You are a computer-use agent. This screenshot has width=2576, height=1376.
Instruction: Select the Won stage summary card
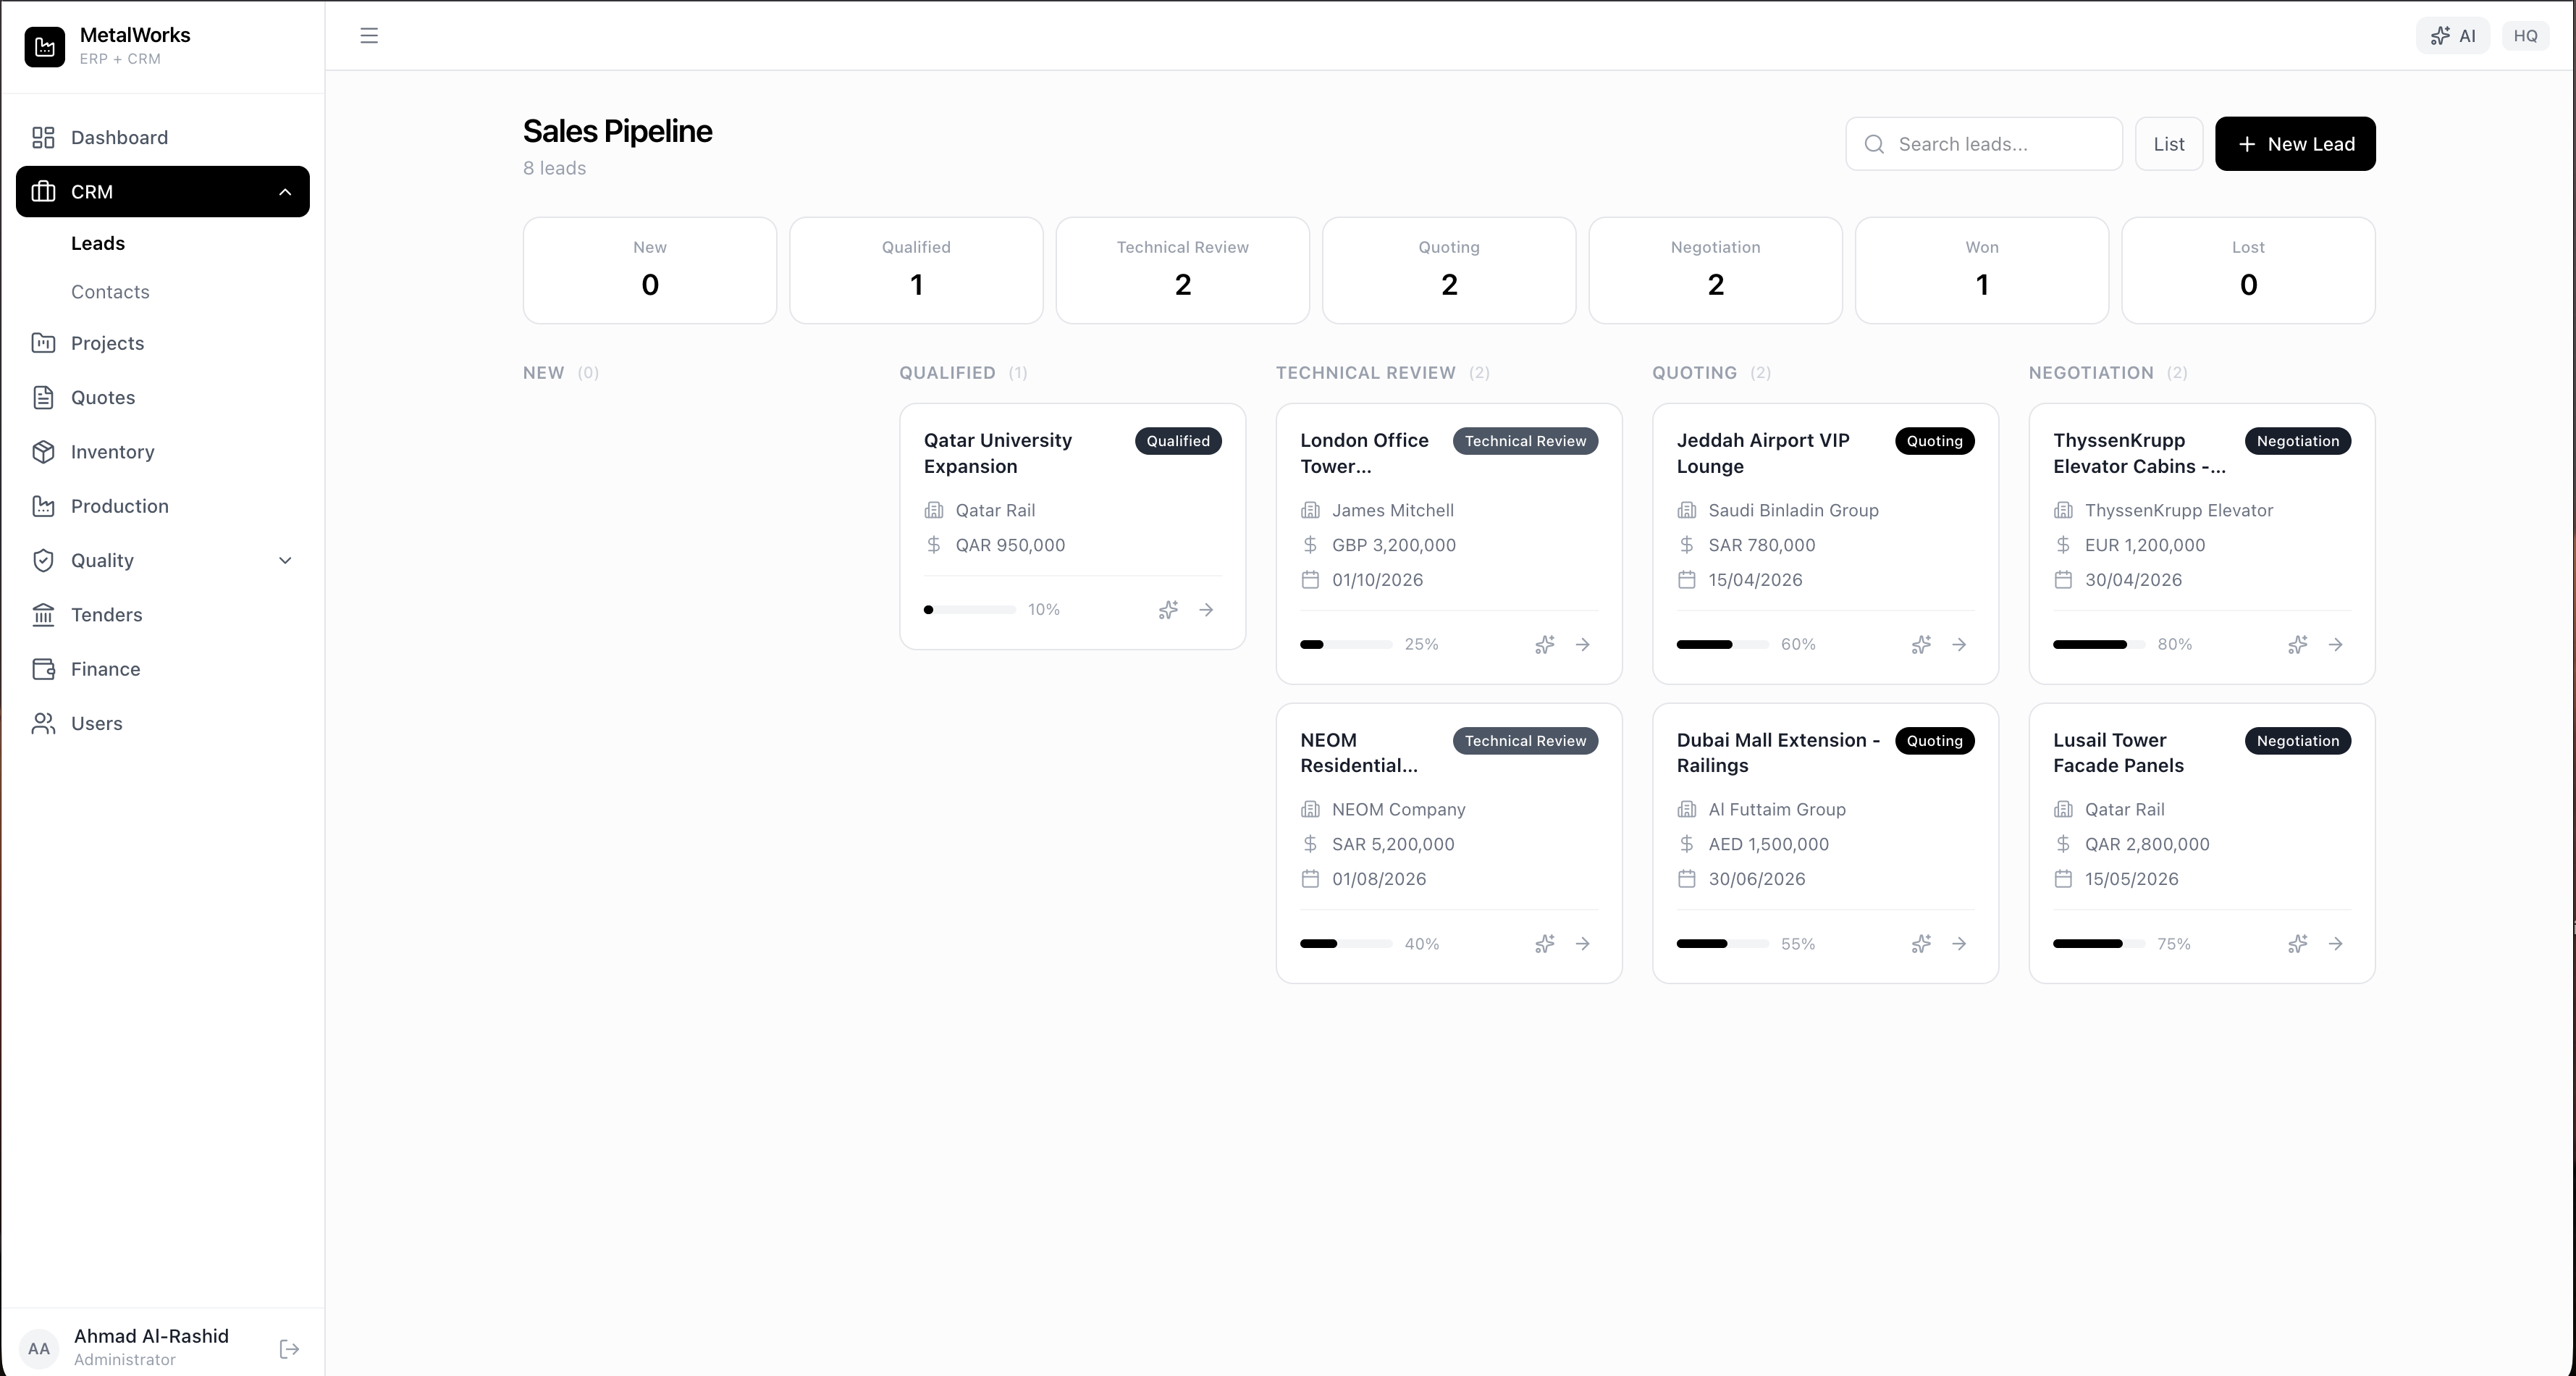1982,270
